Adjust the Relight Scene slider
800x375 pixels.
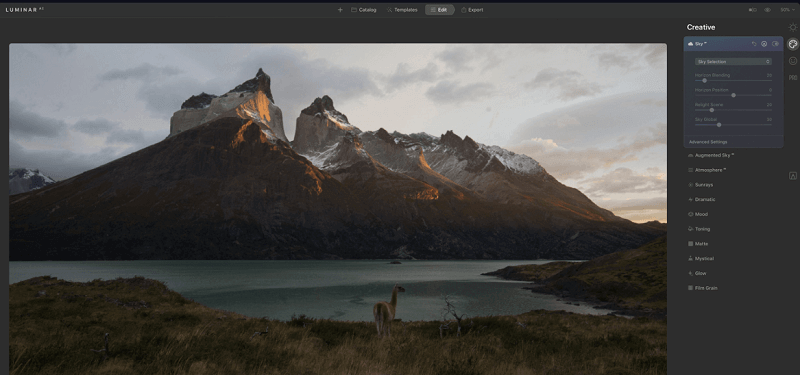tap(733, 110)
